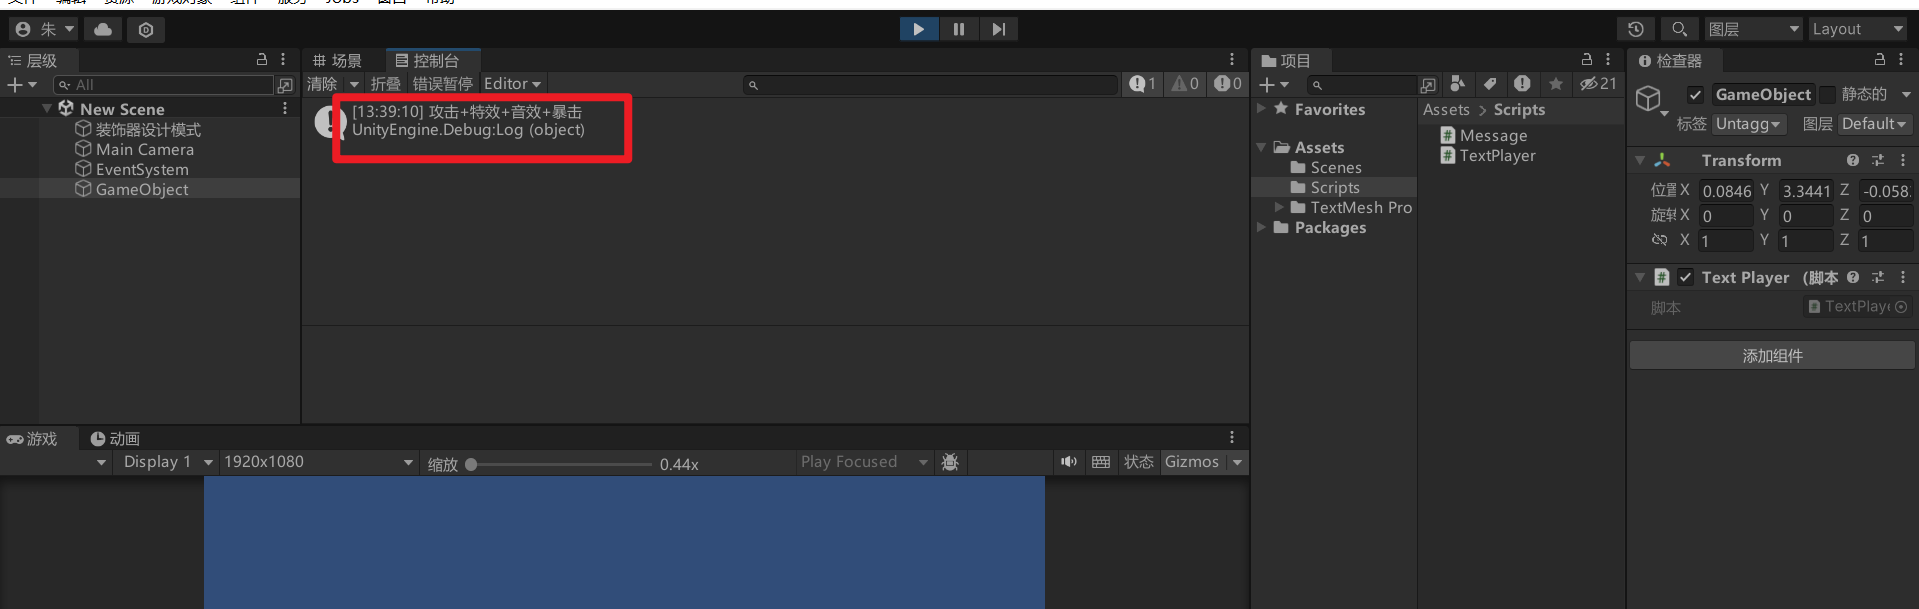This screenshot has height=609, width=1919.
Task: Select GameObject in hierarchy
Action: pos(142,189)
